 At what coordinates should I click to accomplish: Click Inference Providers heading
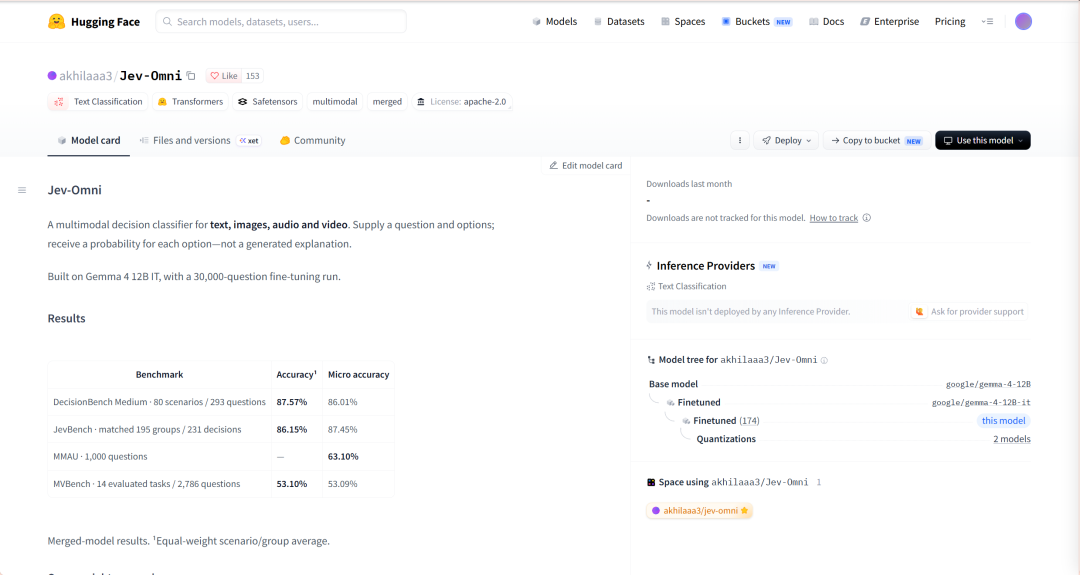pyautogui.click(x=705, y=266)
